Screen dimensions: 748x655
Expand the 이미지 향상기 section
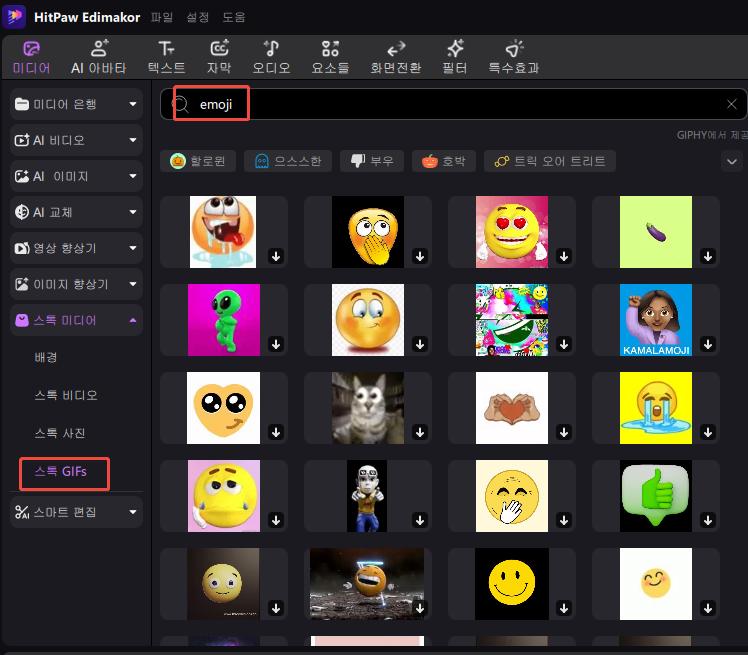tap(76, 284)
